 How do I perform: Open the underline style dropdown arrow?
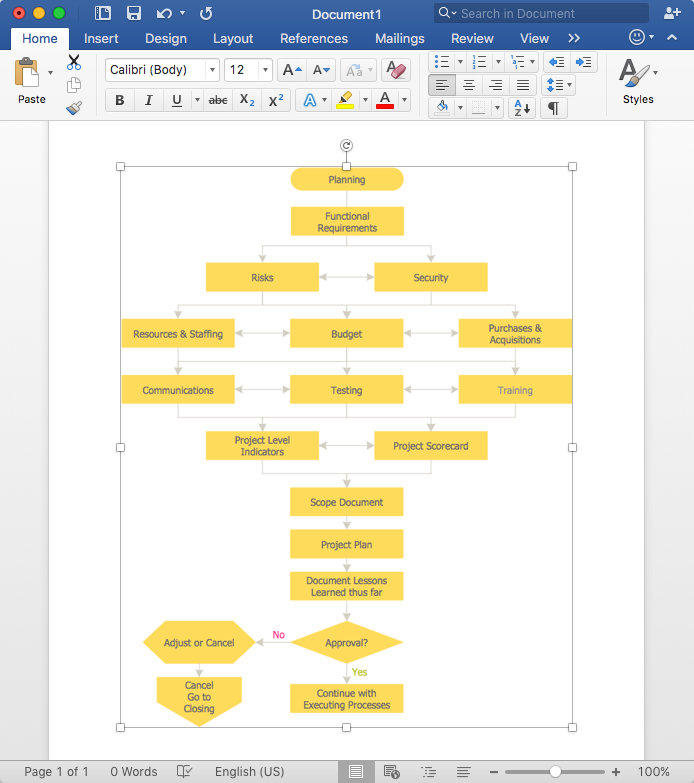197,100
